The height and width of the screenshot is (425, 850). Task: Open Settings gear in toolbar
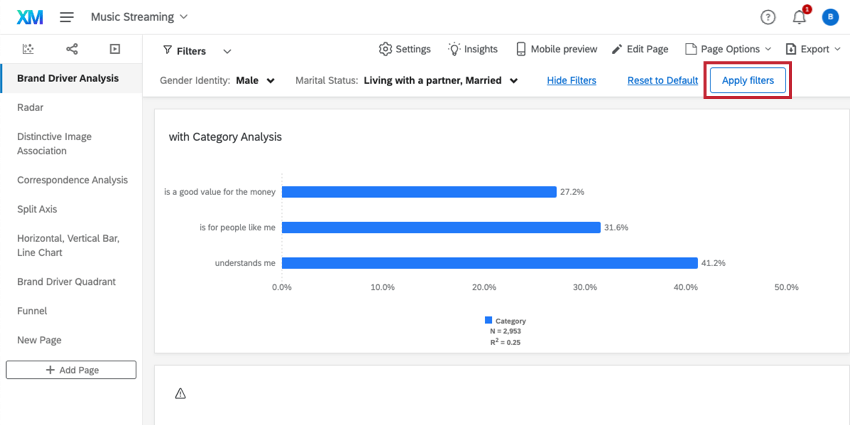pos(404,49)
